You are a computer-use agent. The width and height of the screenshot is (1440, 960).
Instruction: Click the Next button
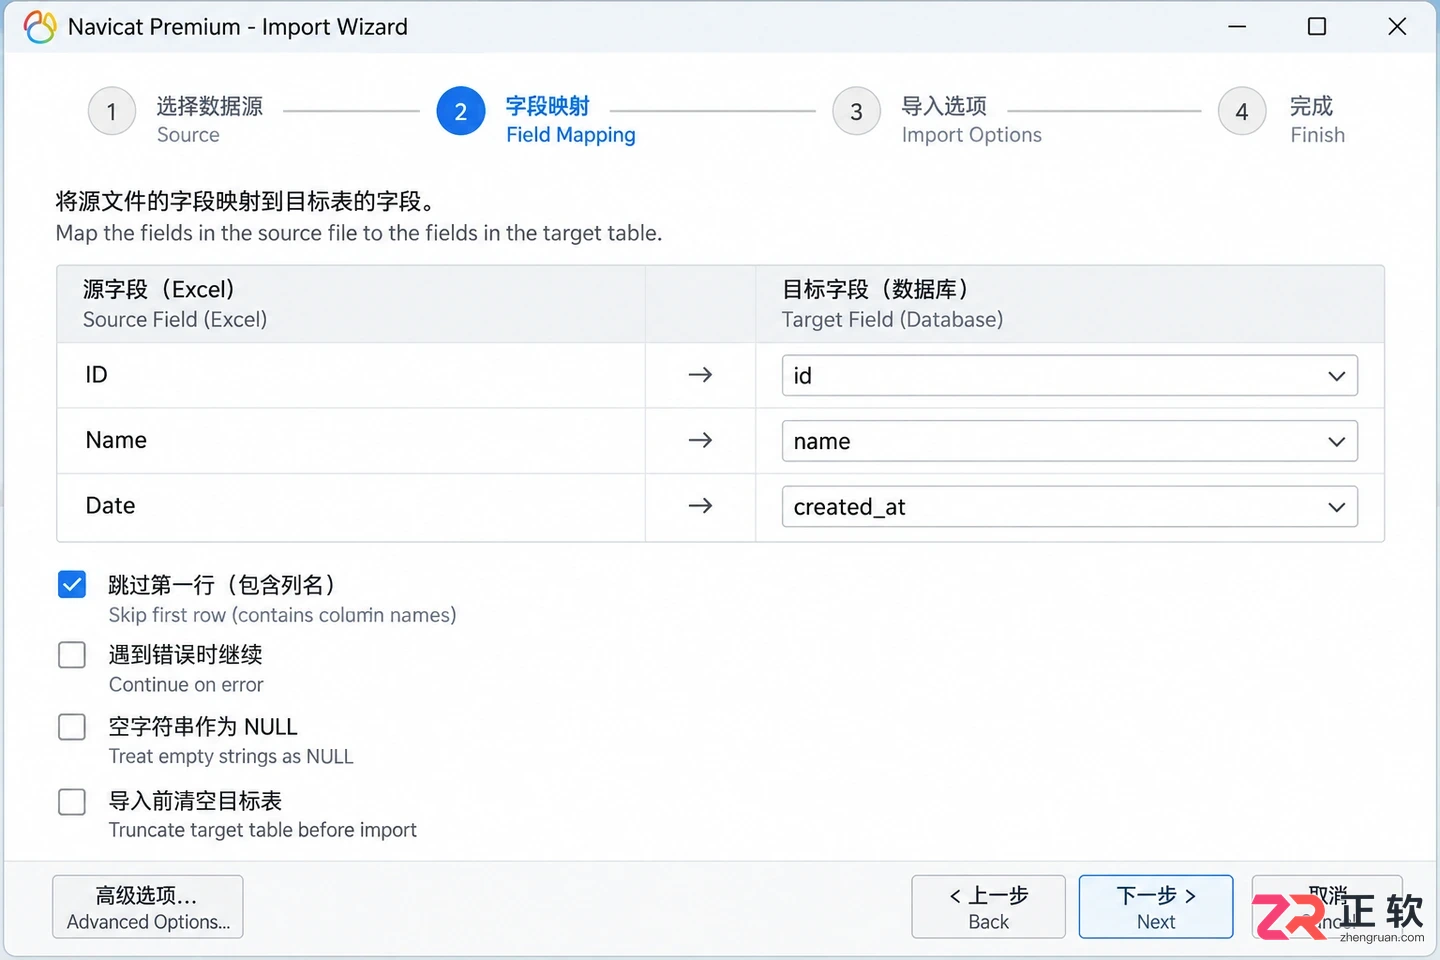click(1156, 907)
